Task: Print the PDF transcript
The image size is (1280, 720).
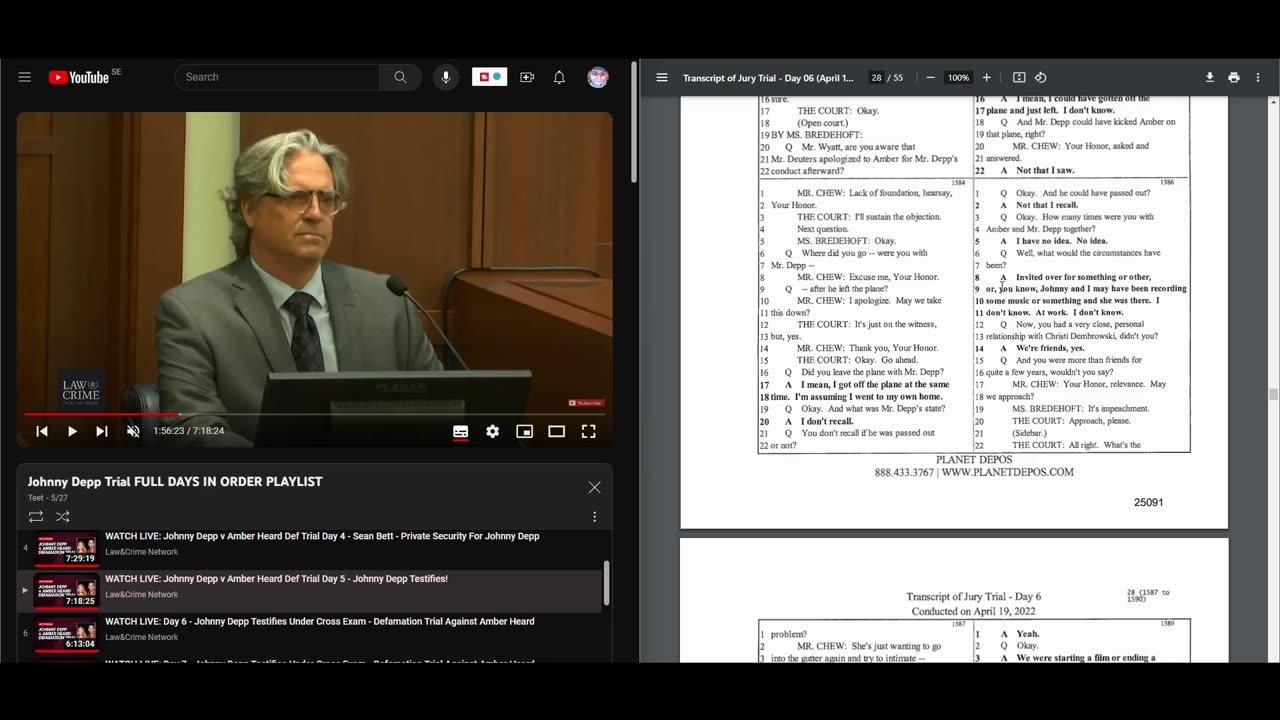Action: click(x=1234, y=77)
